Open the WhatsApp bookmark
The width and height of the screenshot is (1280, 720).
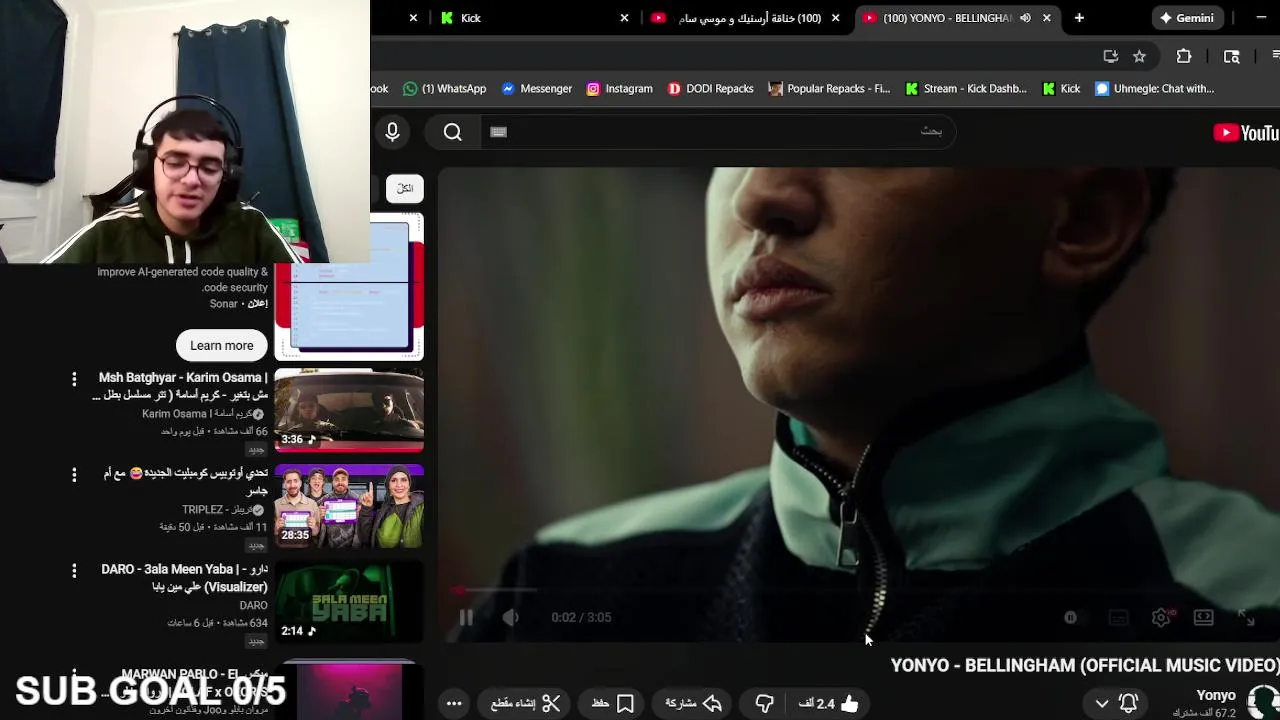point(444,89)
